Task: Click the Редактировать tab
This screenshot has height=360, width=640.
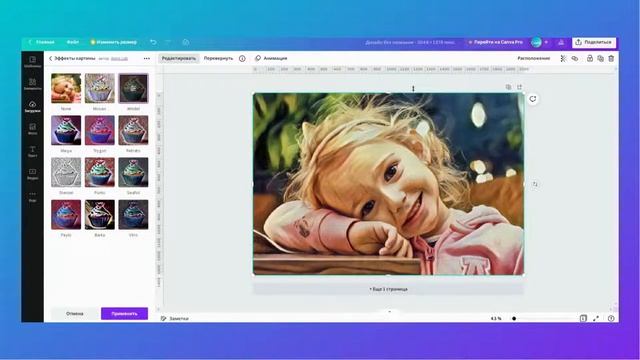Action: point(179,58)
